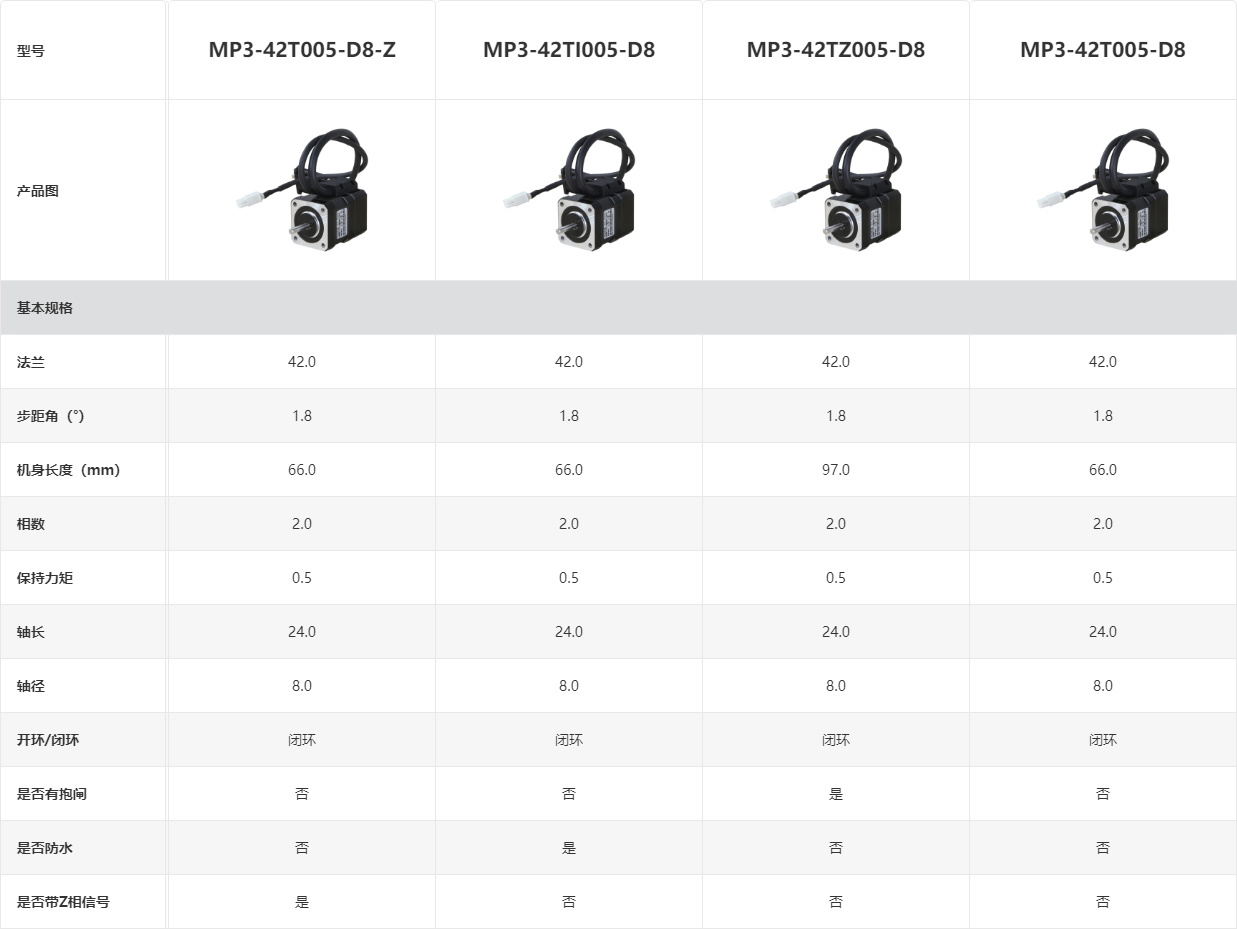
Task: Click 是 in the 是否防水 row
Action: (x=569, y=848)
